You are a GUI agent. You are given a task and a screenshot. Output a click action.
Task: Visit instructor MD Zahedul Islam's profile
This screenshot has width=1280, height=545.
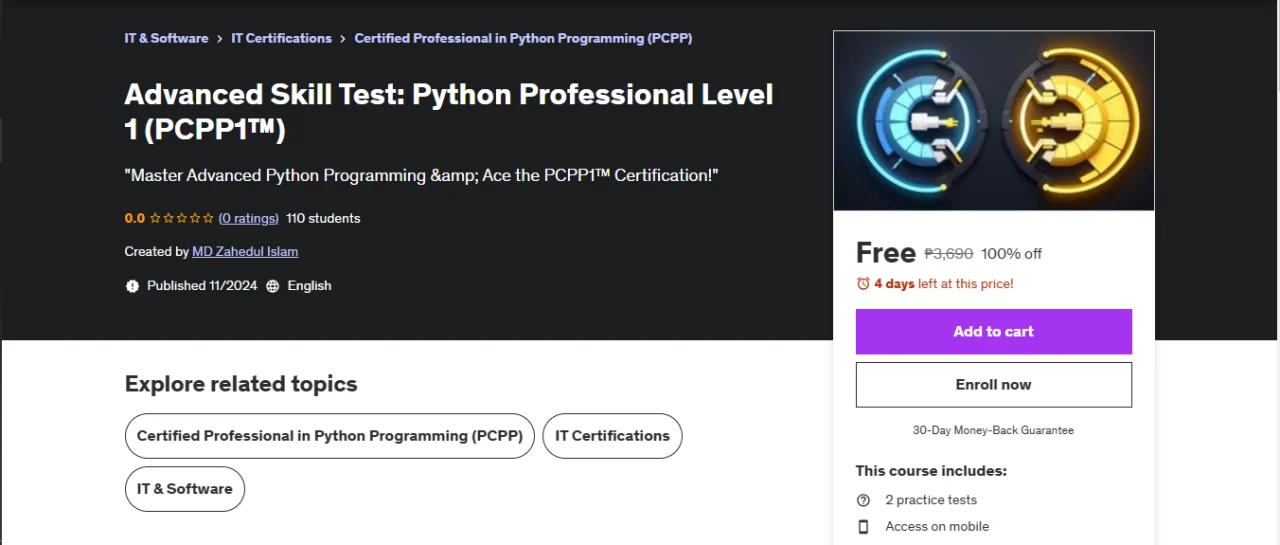click(x=245, y=251)
